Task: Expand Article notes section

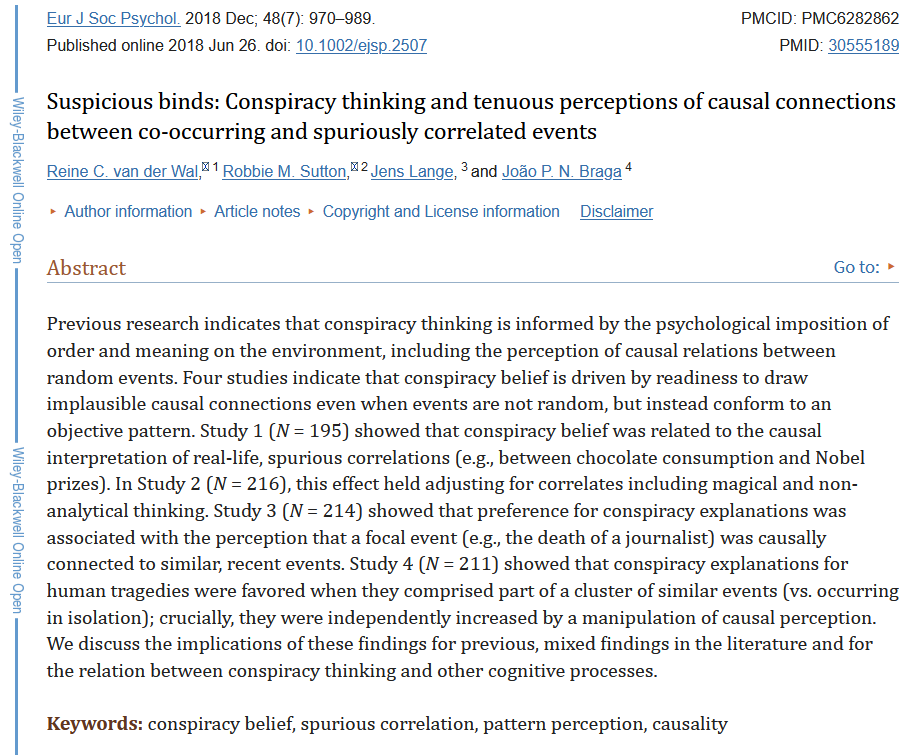Action: point(257,211)
